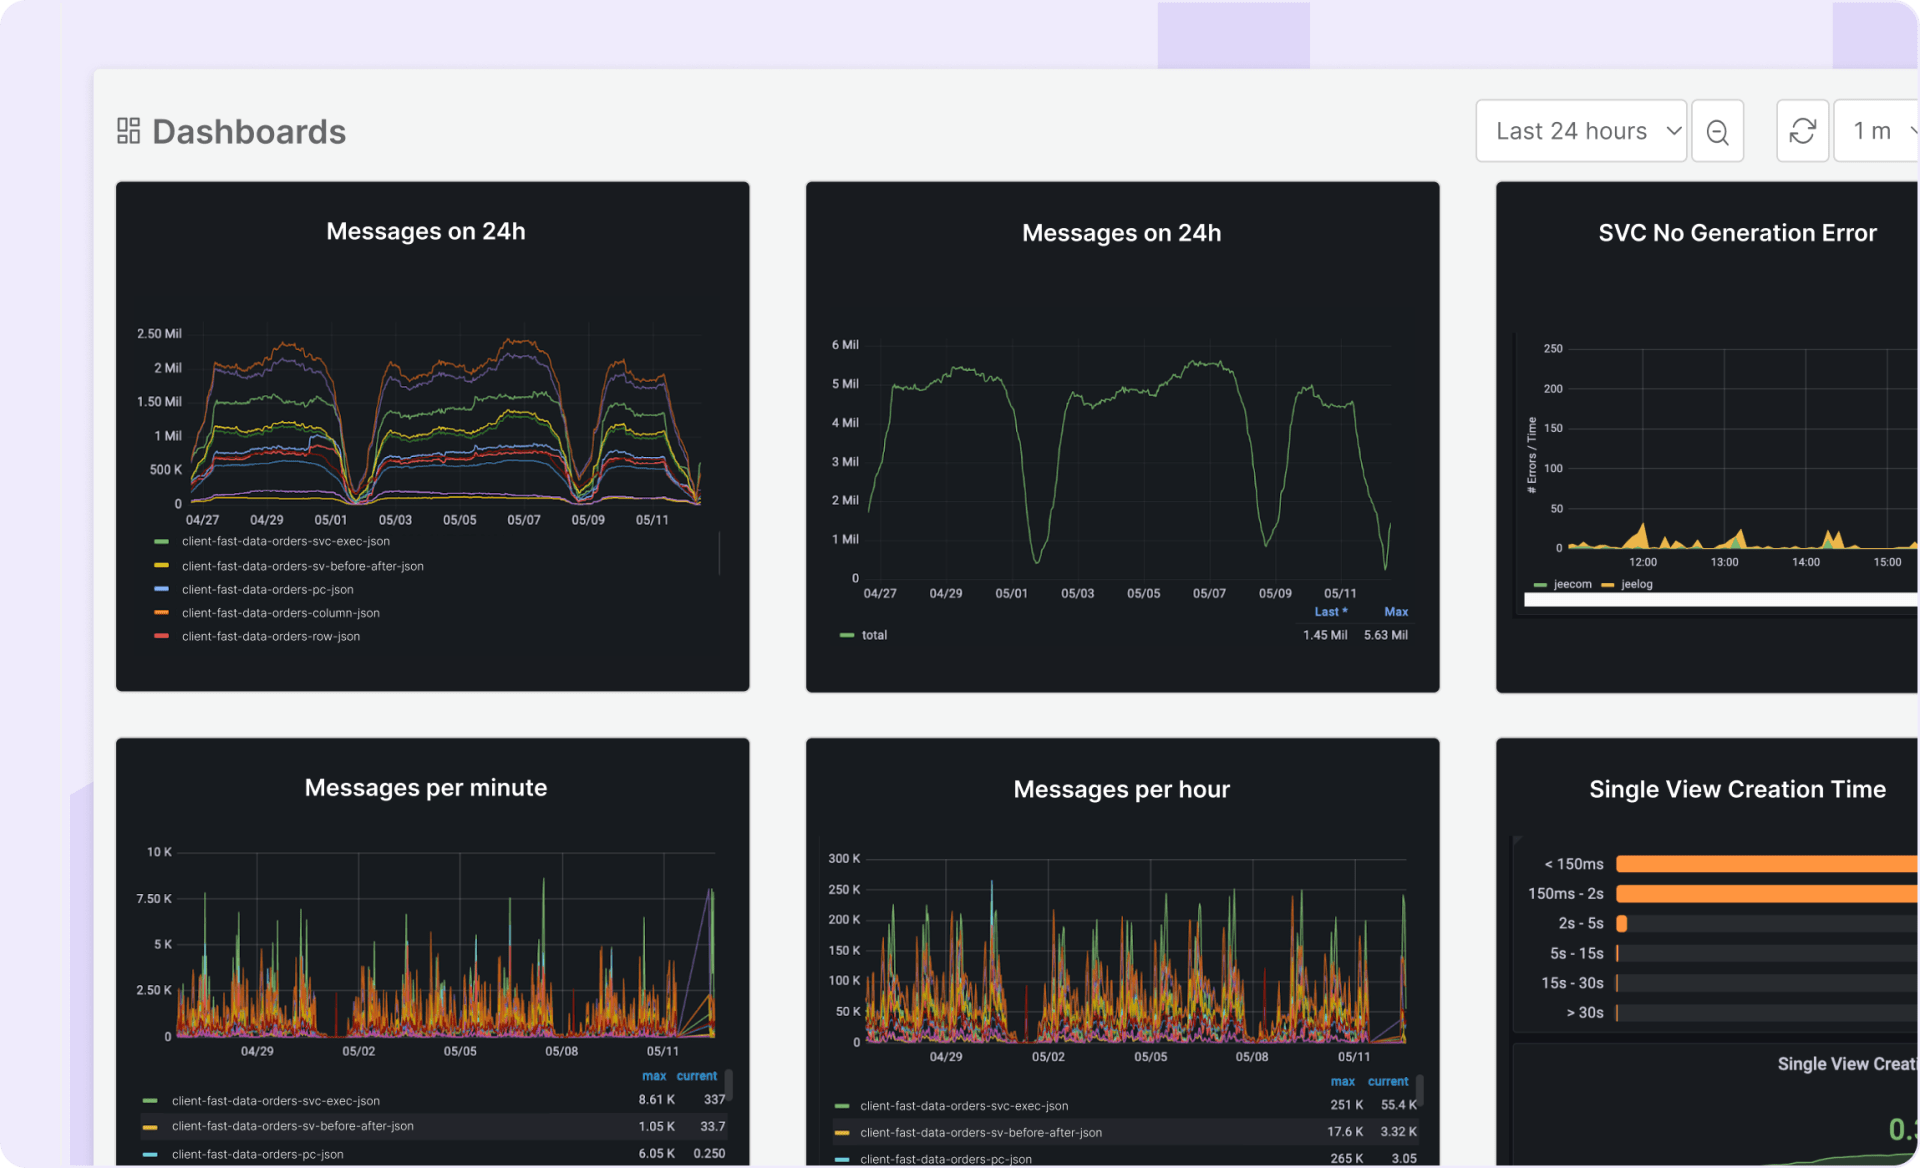
Task: Open the Messages per minute panel title menu
Action: [426, 787]
